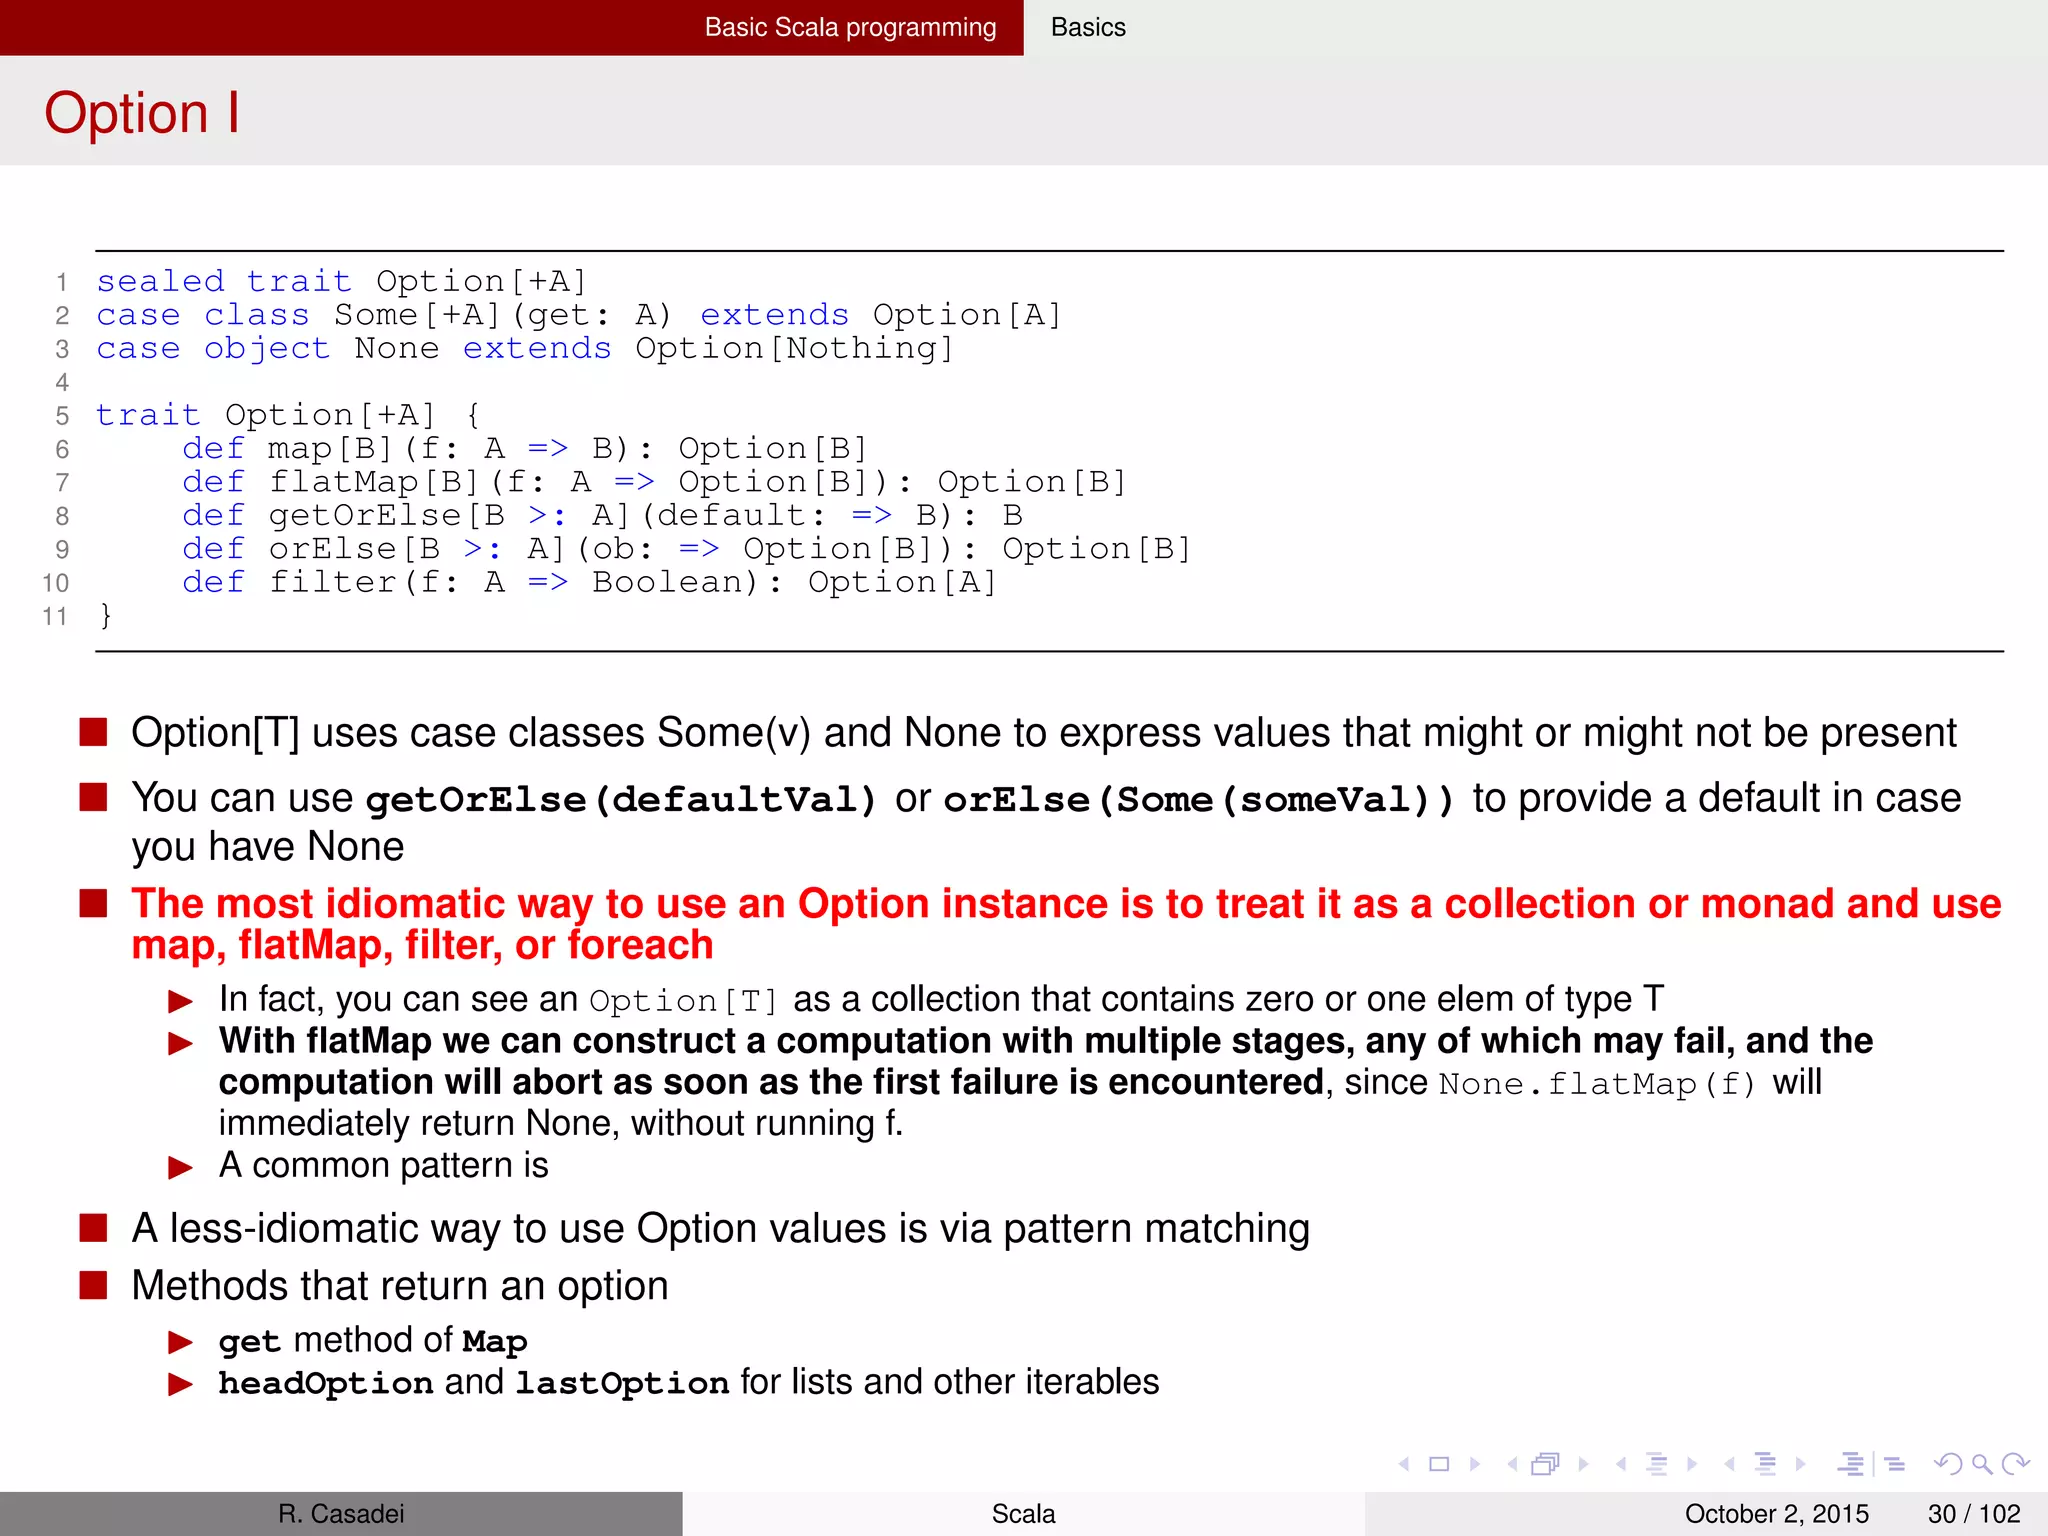Click the appendix navigation bars icon
Viewport: 2048px width, 1536px height.
coord(1894,1464)
